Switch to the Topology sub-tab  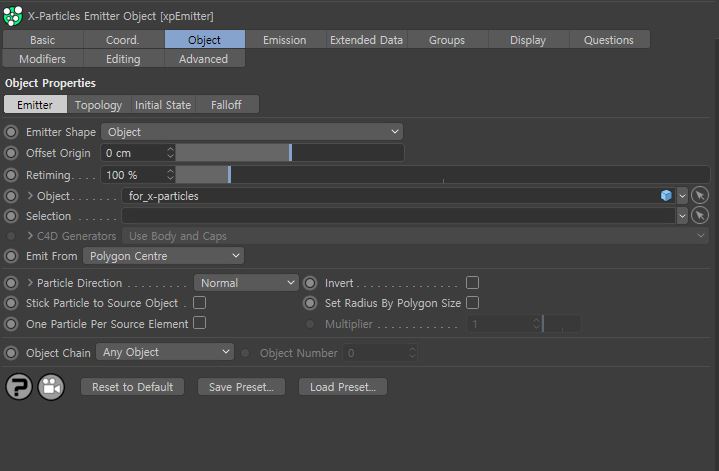[x=99, y=105]
